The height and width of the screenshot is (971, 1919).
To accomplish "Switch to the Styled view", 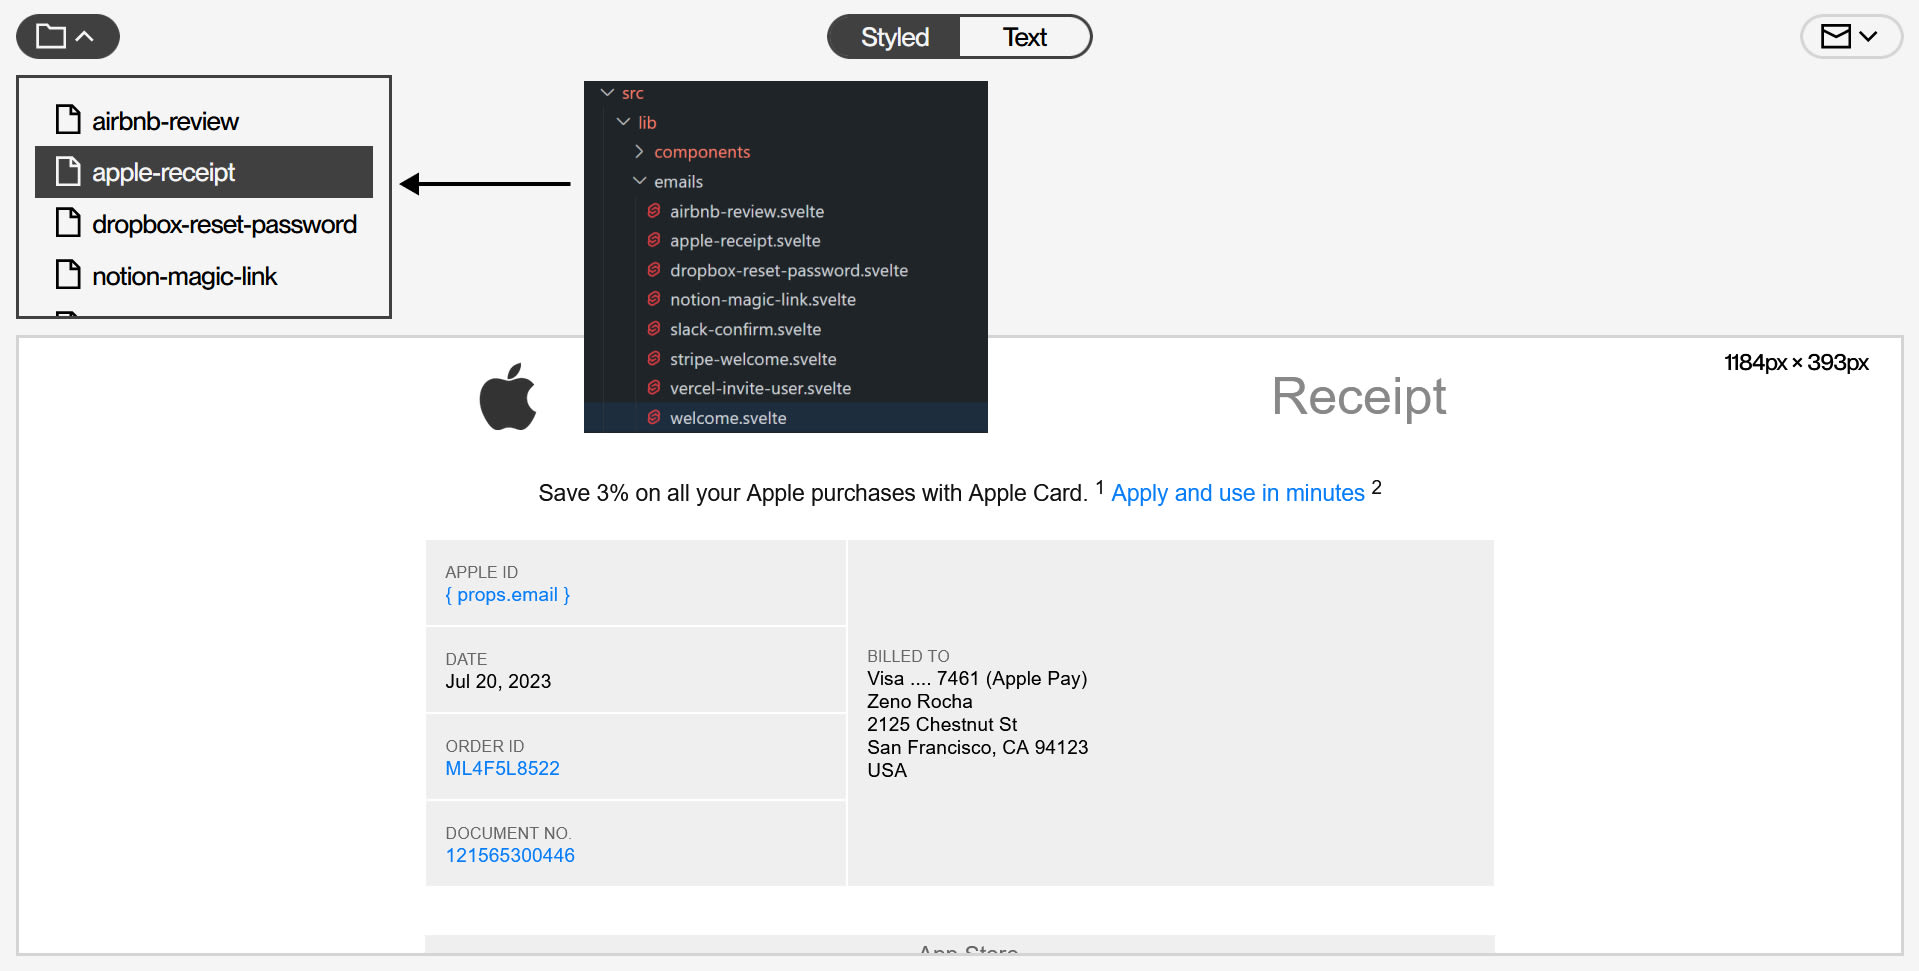I will 893,36.
